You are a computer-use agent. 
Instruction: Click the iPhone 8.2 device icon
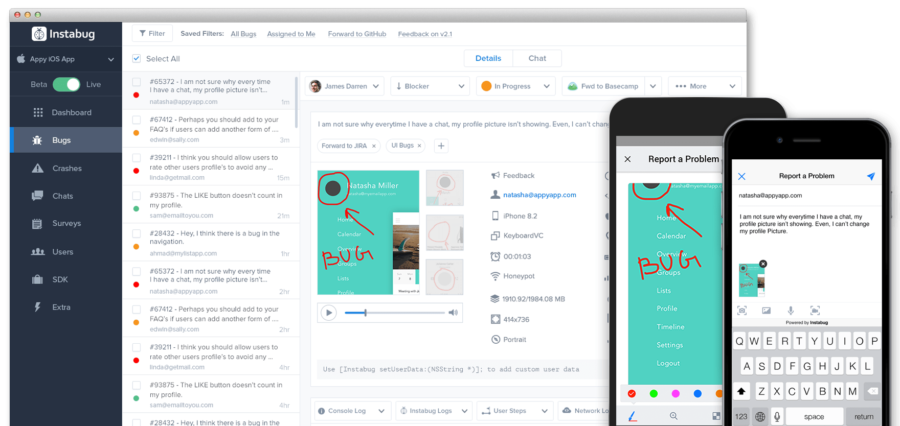click(495, 216)
